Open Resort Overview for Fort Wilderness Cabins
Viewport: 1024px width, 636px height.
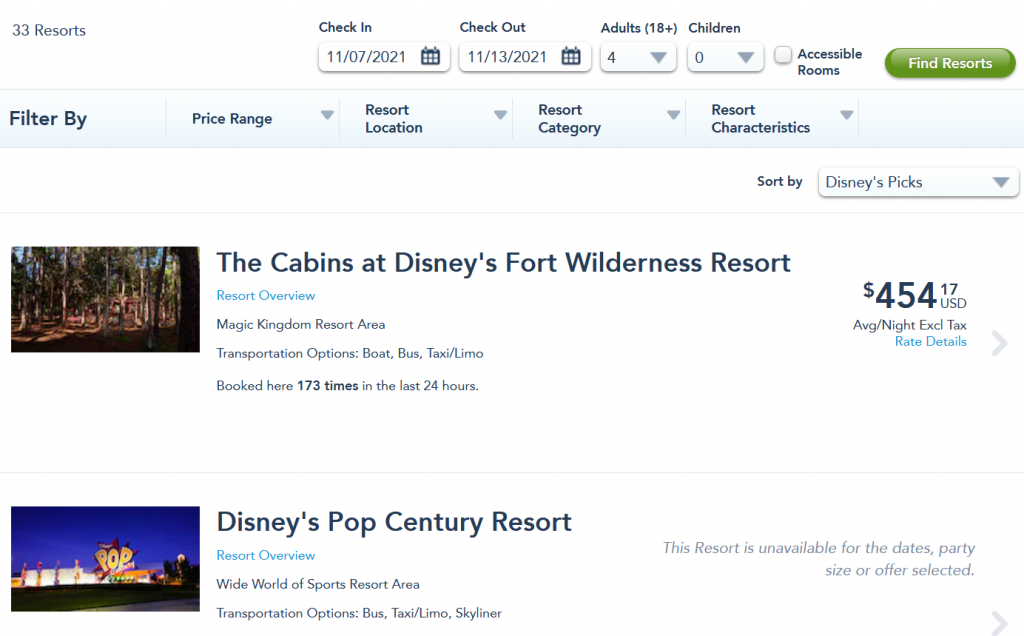pos(266,295)
